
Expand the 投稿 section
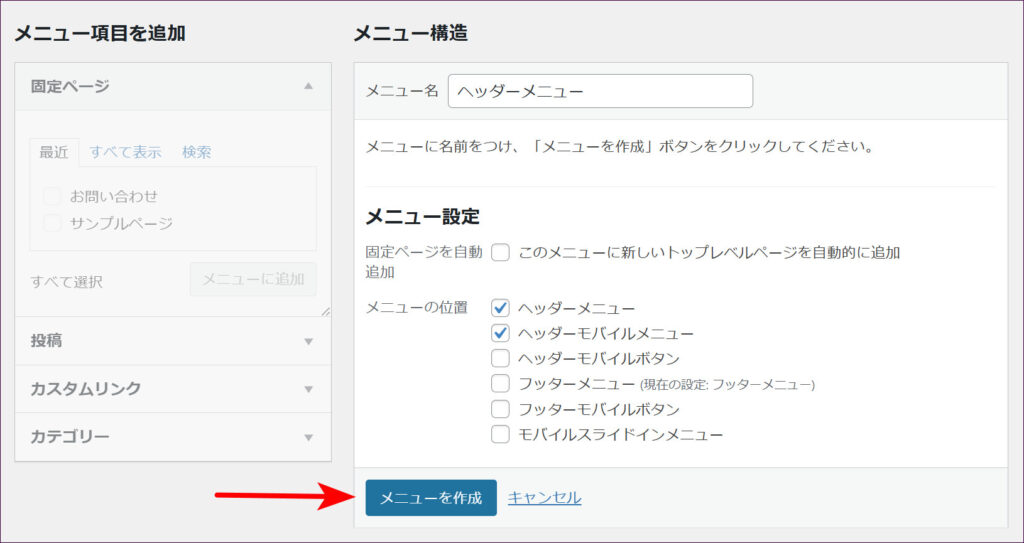308,341
